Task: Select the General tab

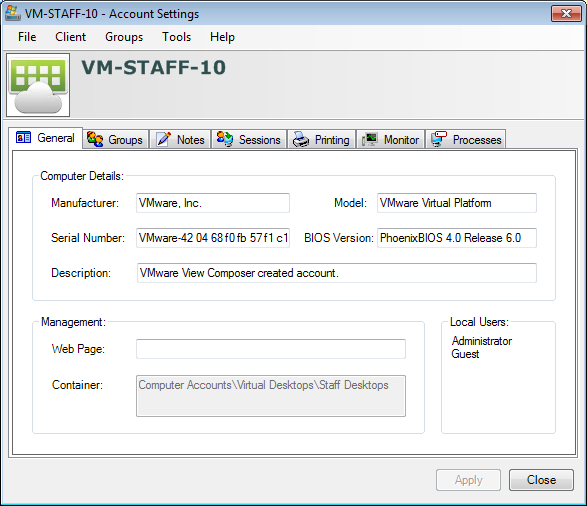Action: point(45,138)
